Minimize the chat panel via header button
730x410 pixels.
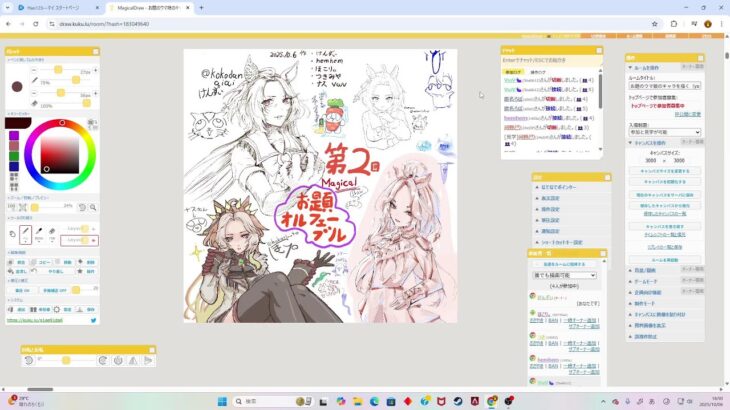coord(599,49)
